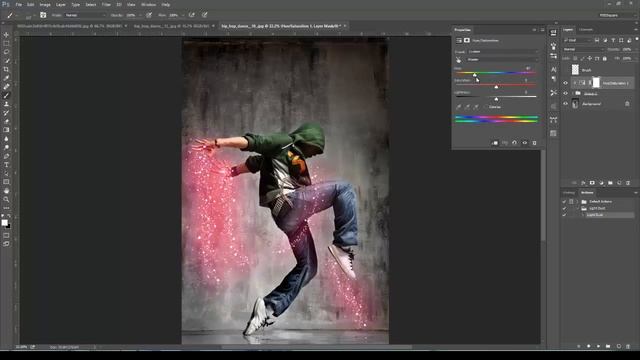Screen dimensions: 640x360
Task: Delete the action using the Actions panel trash
Action: tap(628, 346)
